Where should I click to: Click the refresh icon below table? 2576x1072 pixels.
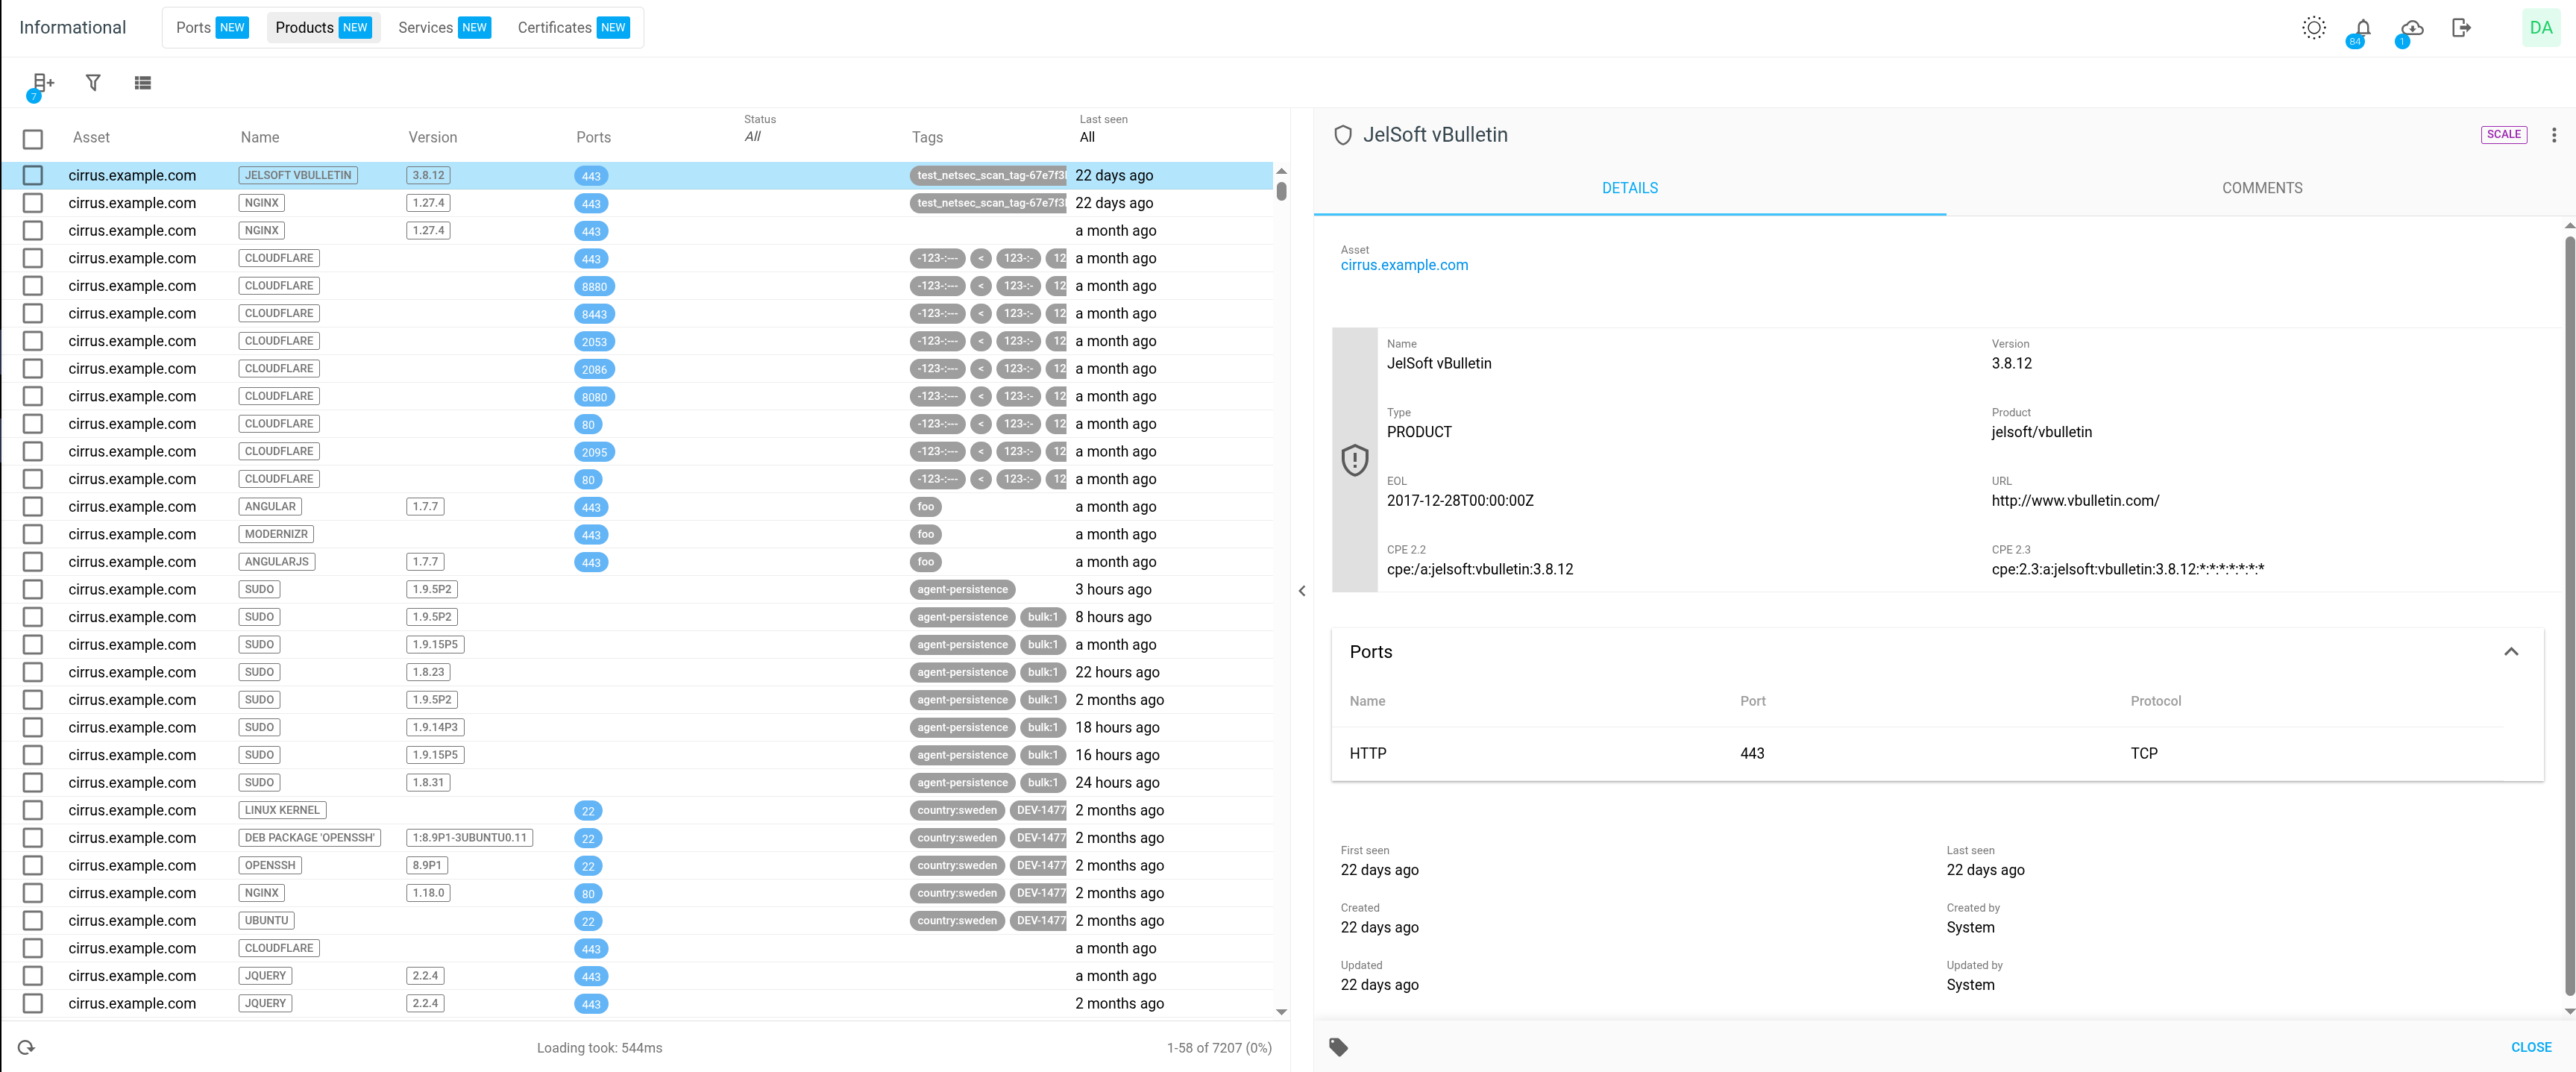27,1047
